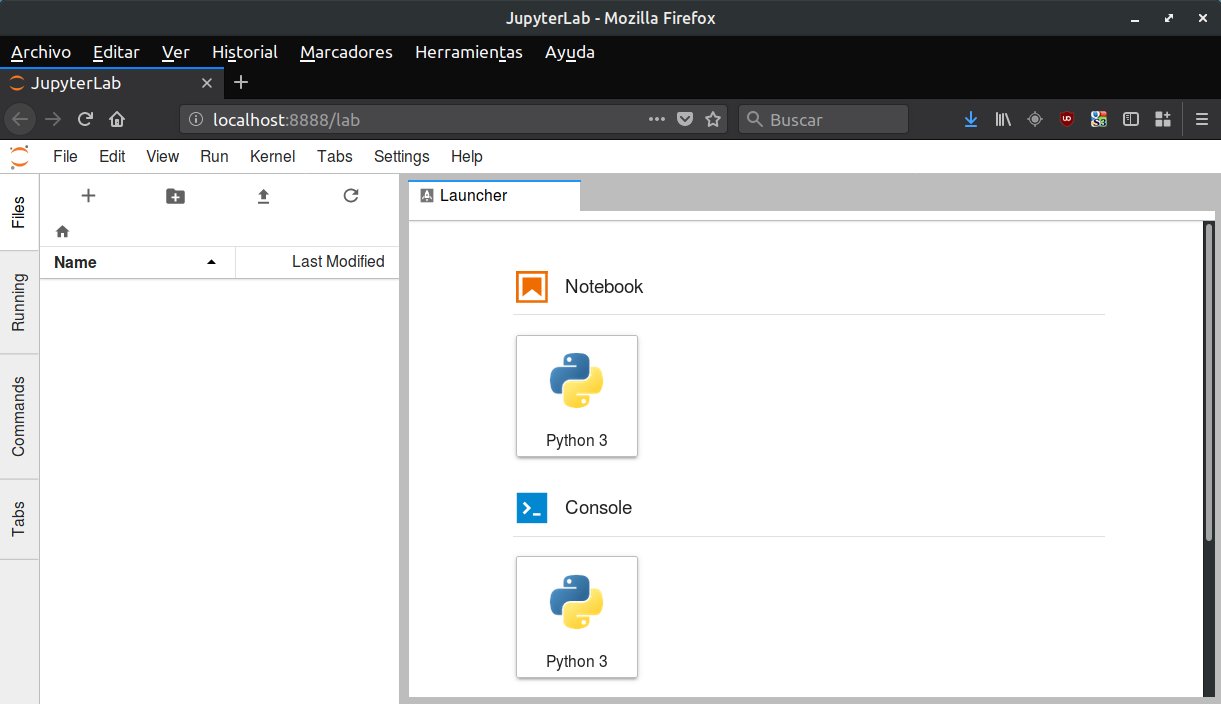The image size is (1221, 704).
Task: Create a new folder in the file browser
Action: click(x=175, y=196)
